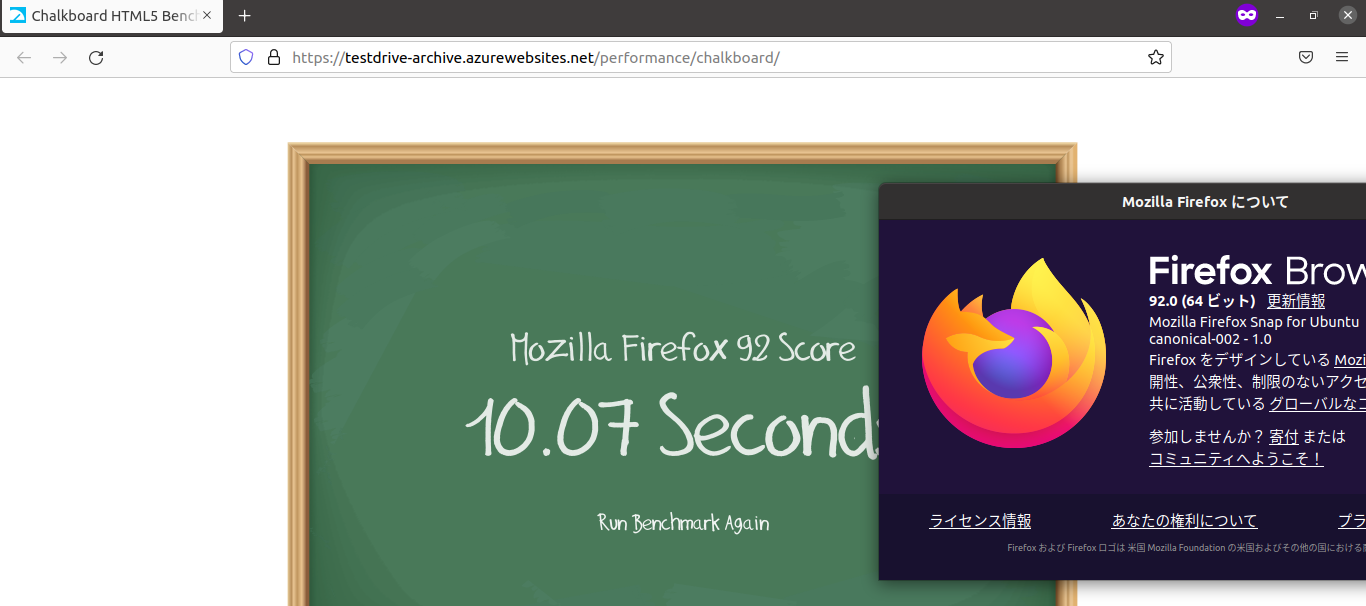The width and height of the screenshot is (1366, 606).
Task: Focus the address bar
Action: (x=700, y=57)
